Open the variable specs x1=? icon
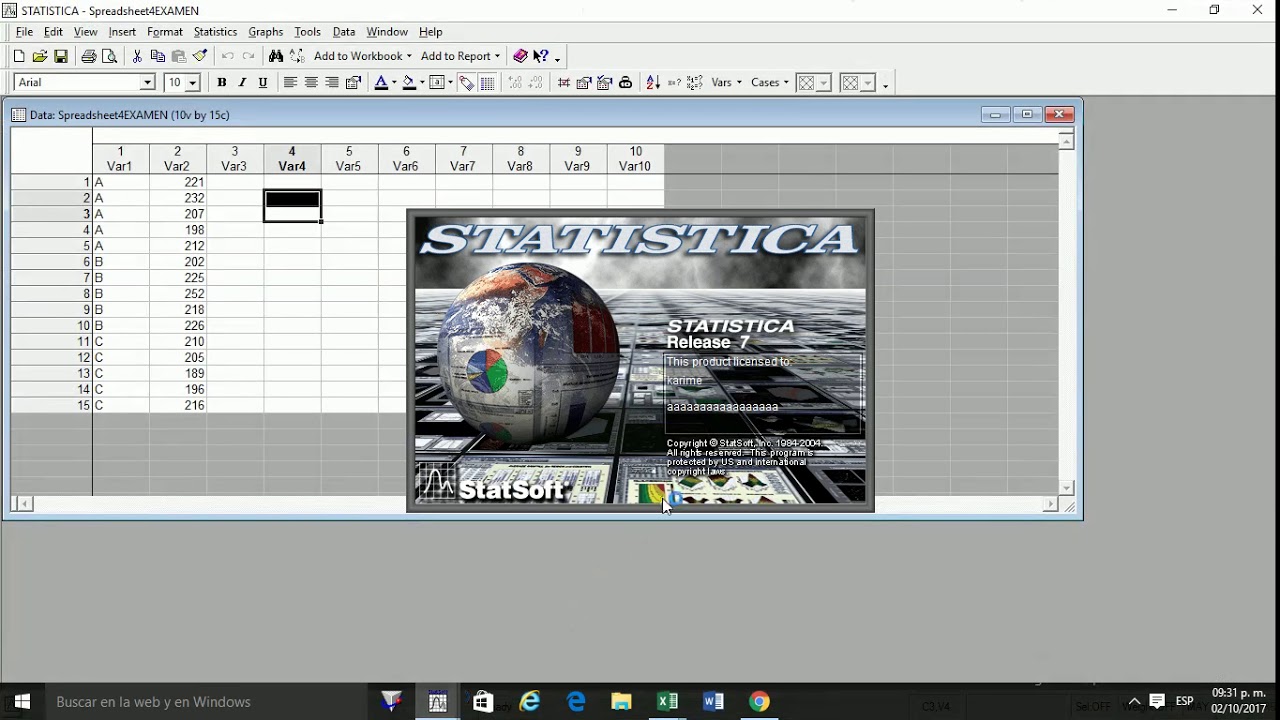Screen dimensions: 1280x720 pos(695,83)
